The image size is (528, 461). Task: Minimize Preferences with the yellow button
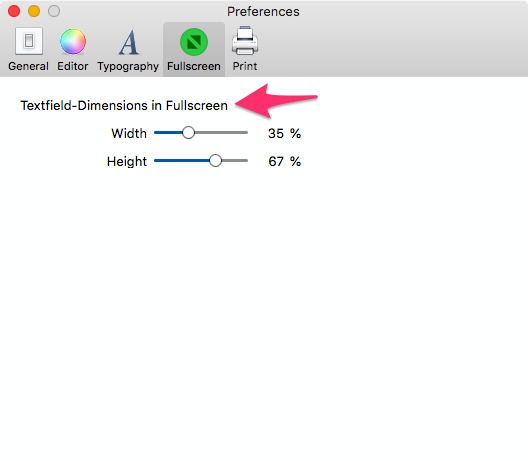34,11
